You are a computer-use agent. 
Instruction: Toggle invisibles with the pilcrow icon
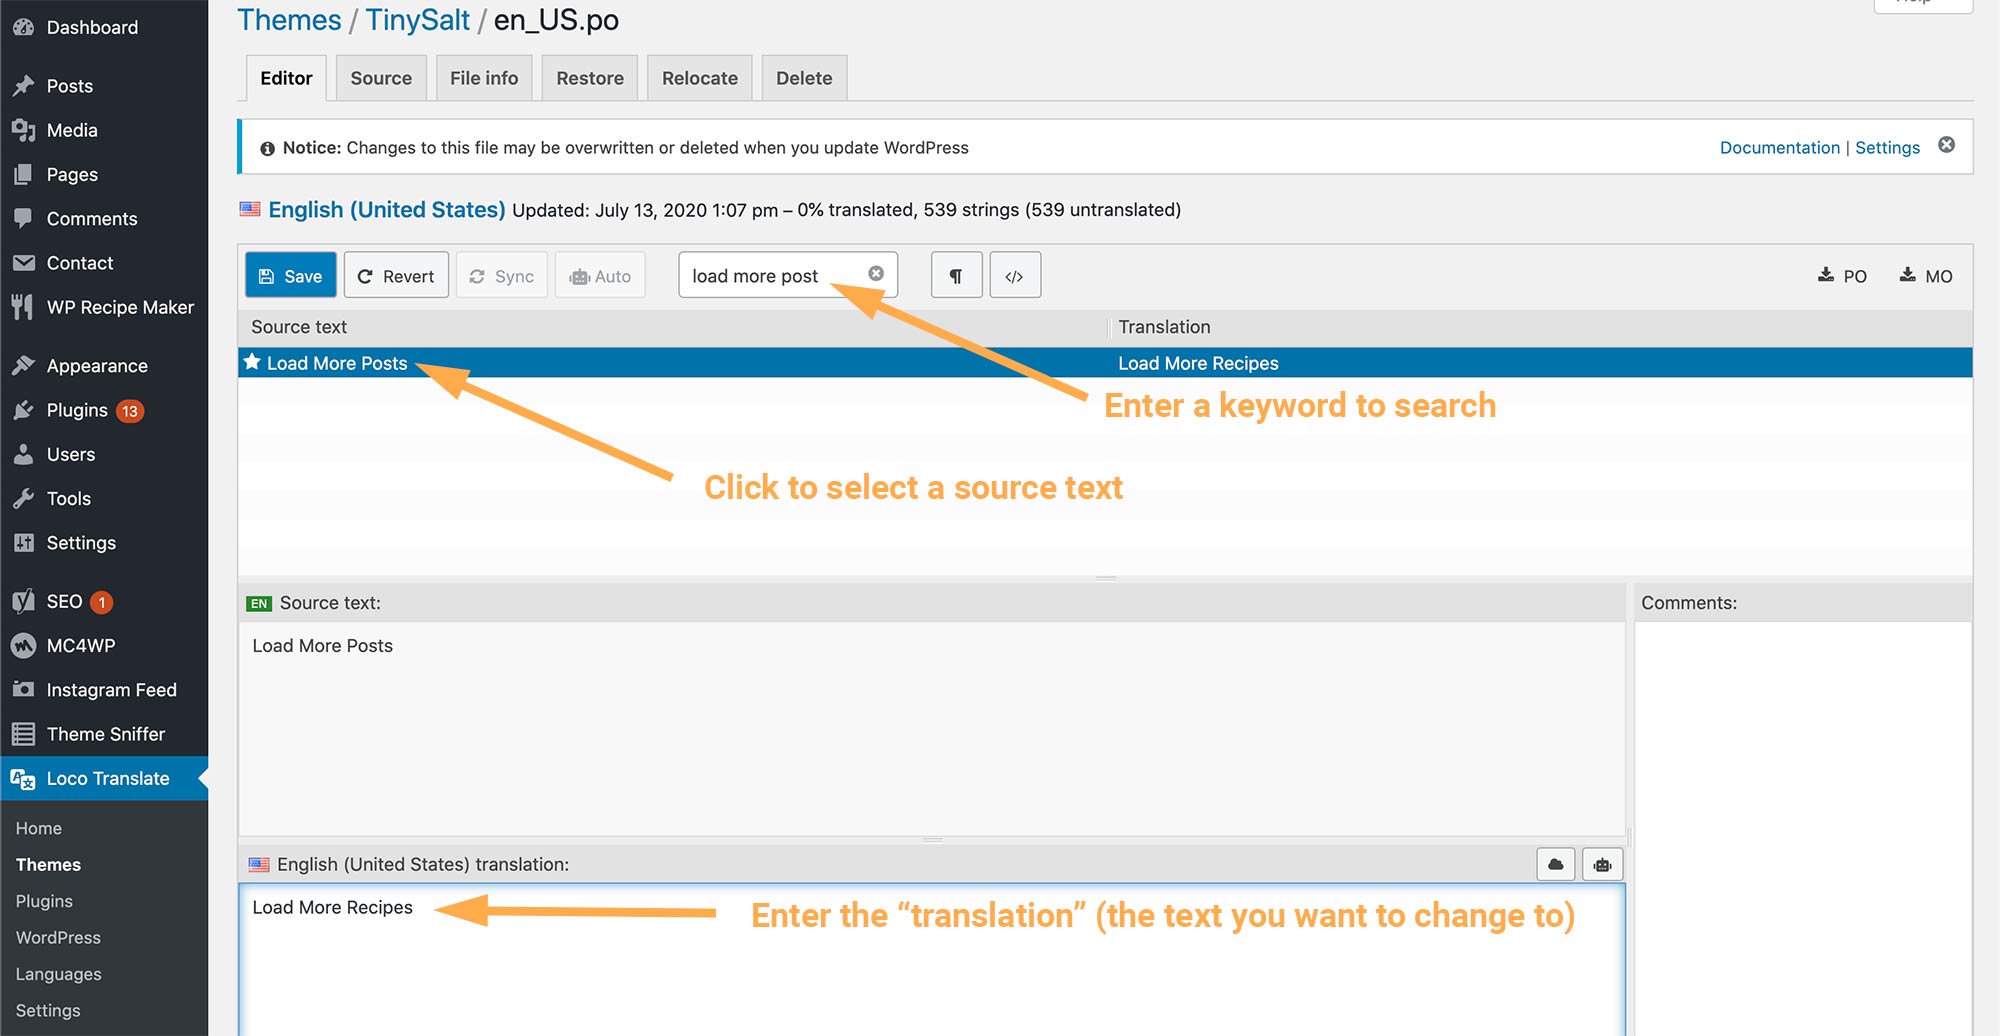[956, 276]
